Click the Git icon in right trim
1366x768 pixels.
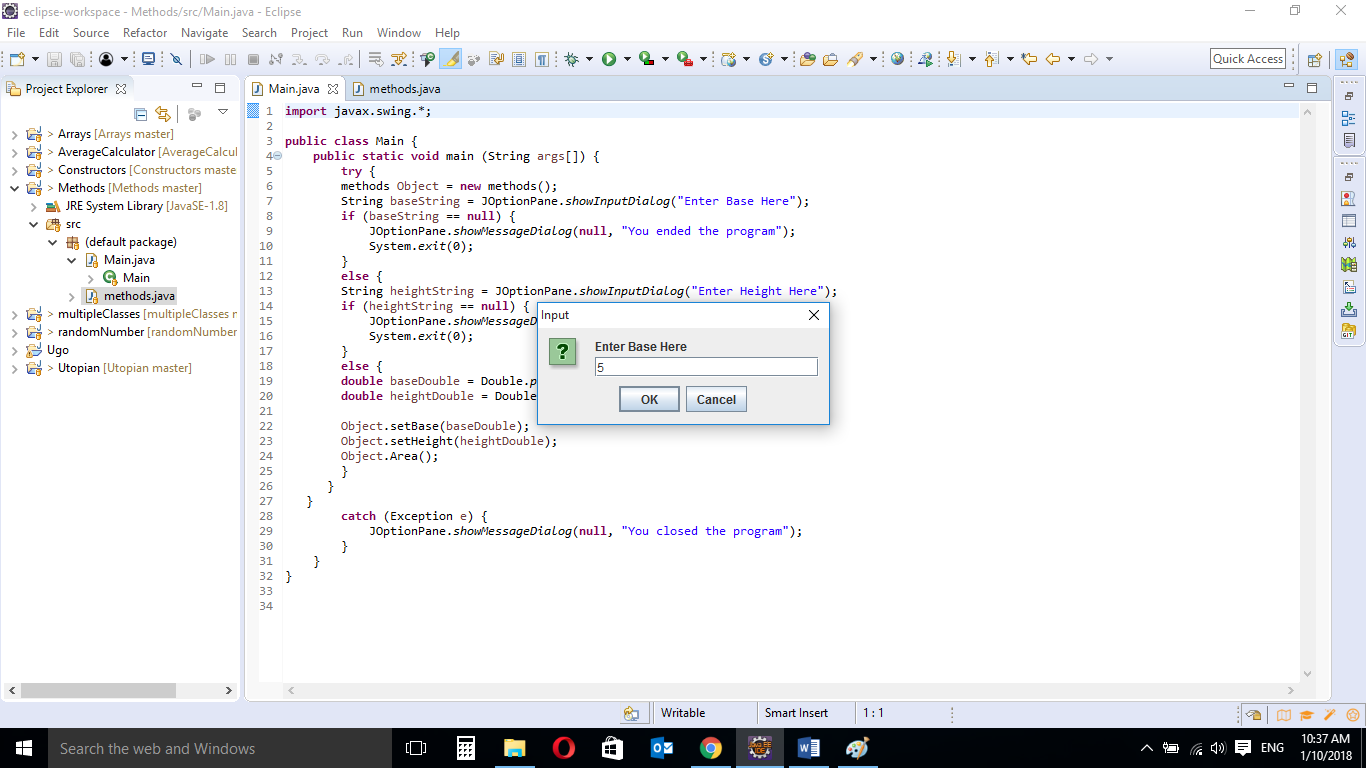(x=1349, y=330)
